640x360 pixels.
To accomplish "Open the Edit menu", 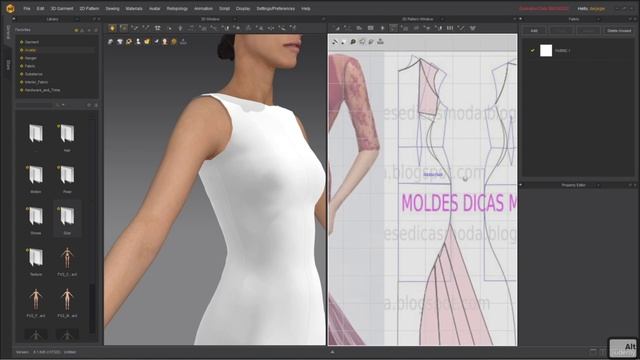I will (x=40, y=9).
